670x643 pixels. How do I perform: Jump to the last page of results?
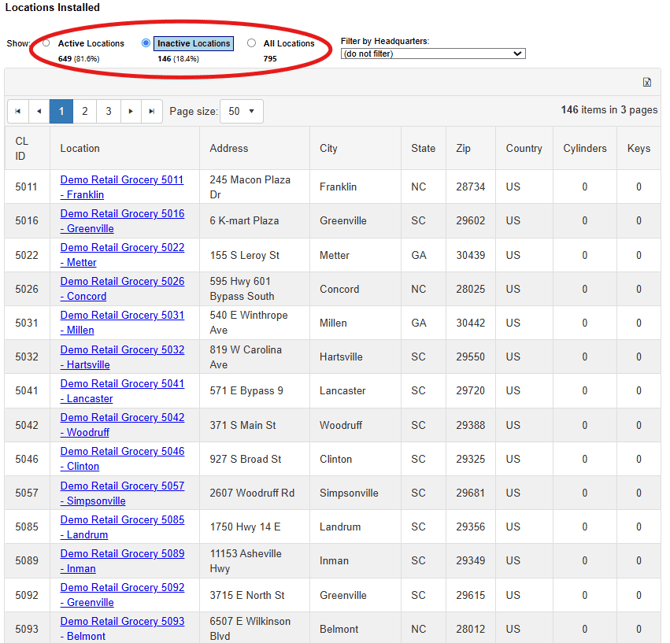[152, 112]
